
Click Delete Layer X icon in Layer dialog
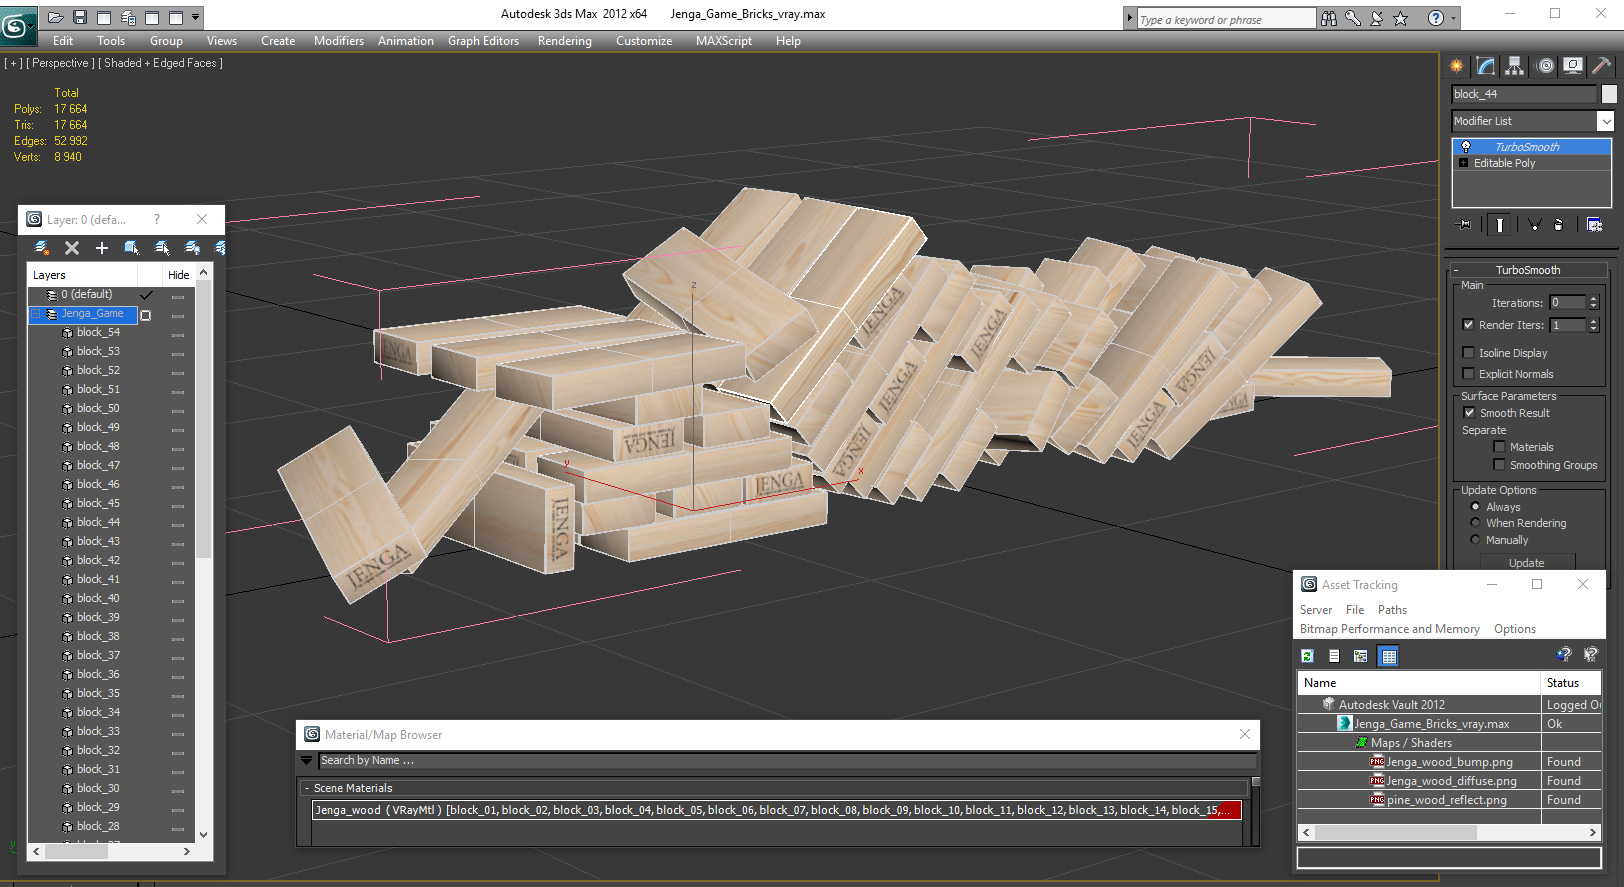pyautogui.click(x=72, y=248)
